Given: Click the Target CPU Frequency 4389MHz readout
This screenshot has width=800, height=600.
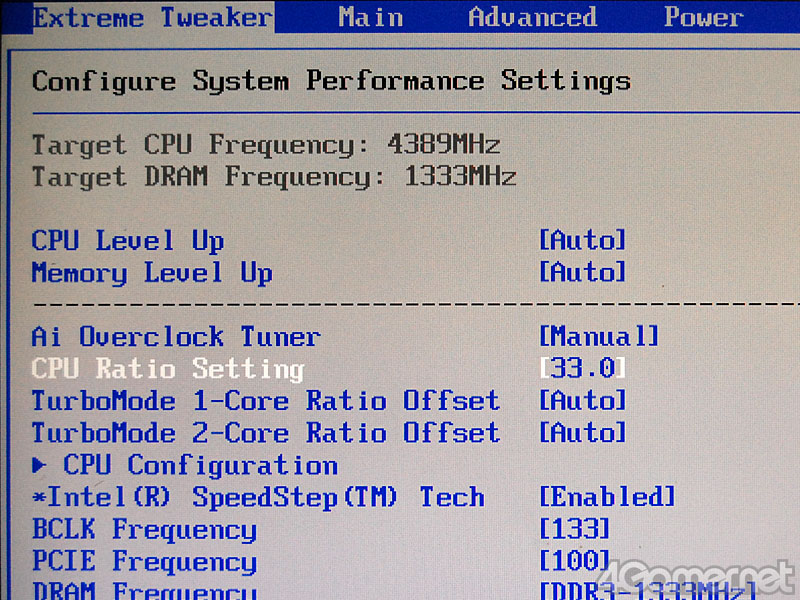Looking at the screenshot, I should [x=266, y=145].
